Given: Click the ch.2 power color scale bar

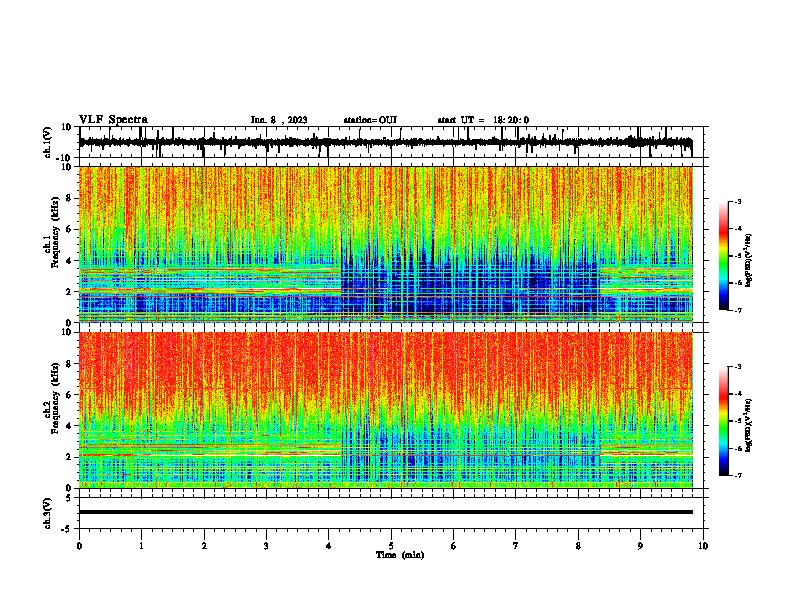Looking at the screenshot, I should tap(724, 421).
